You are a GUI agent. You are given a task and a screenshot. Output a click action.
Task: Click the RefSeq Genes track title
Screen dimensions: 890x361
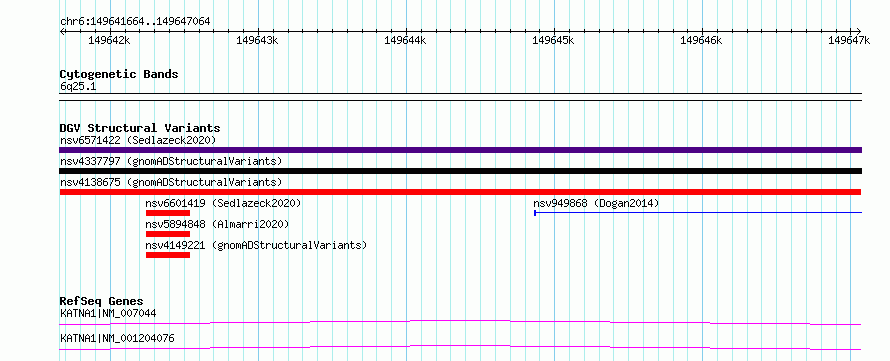(x=102, y=301)
